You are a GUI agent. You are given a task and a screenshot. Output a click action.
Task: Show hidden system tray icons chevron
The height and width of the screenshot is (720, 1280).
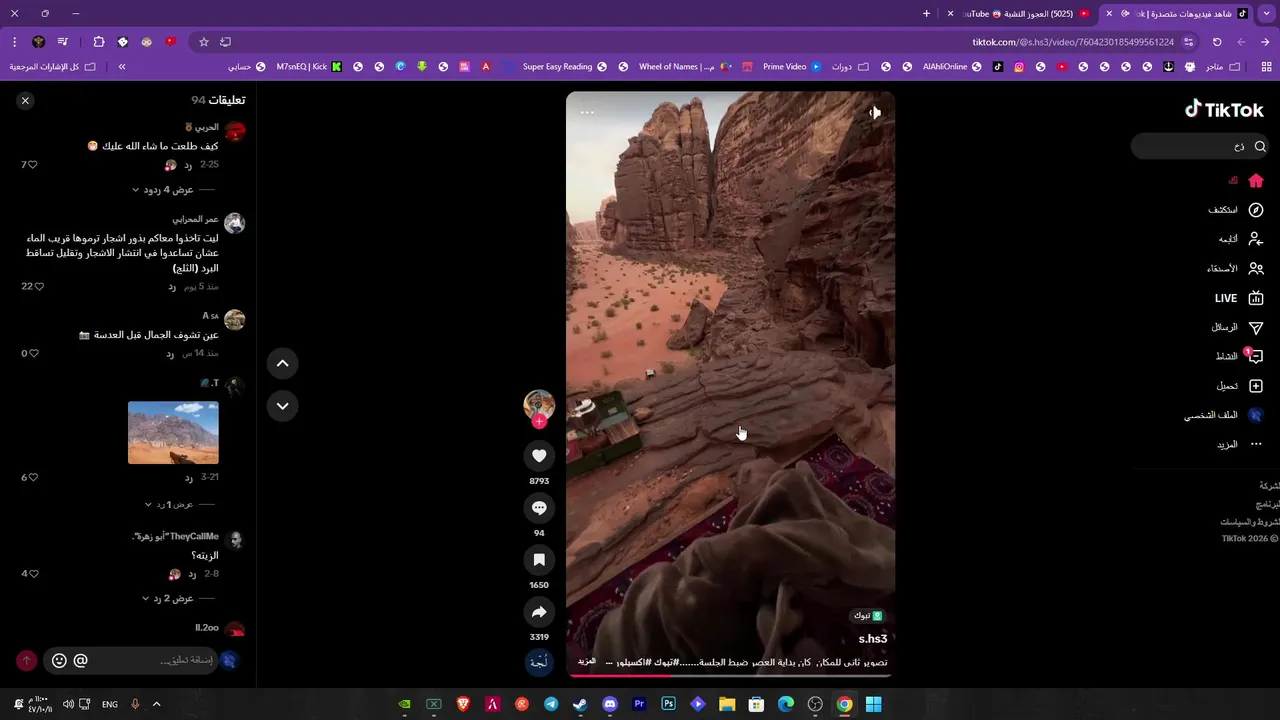pos(156,704)
